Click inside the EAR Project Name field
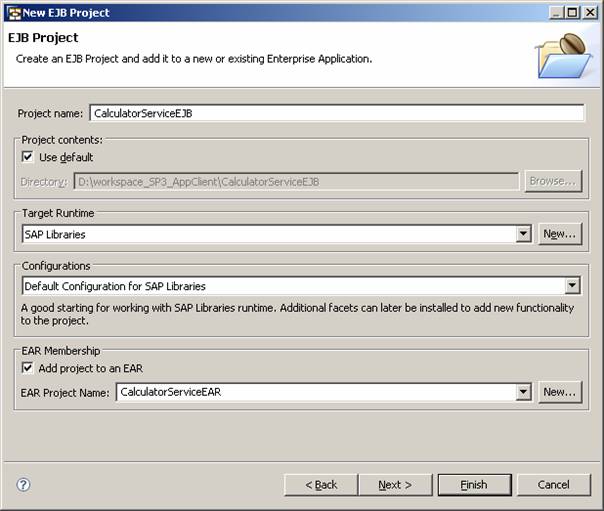Screen dimensions: 604x511 (315, 392)
